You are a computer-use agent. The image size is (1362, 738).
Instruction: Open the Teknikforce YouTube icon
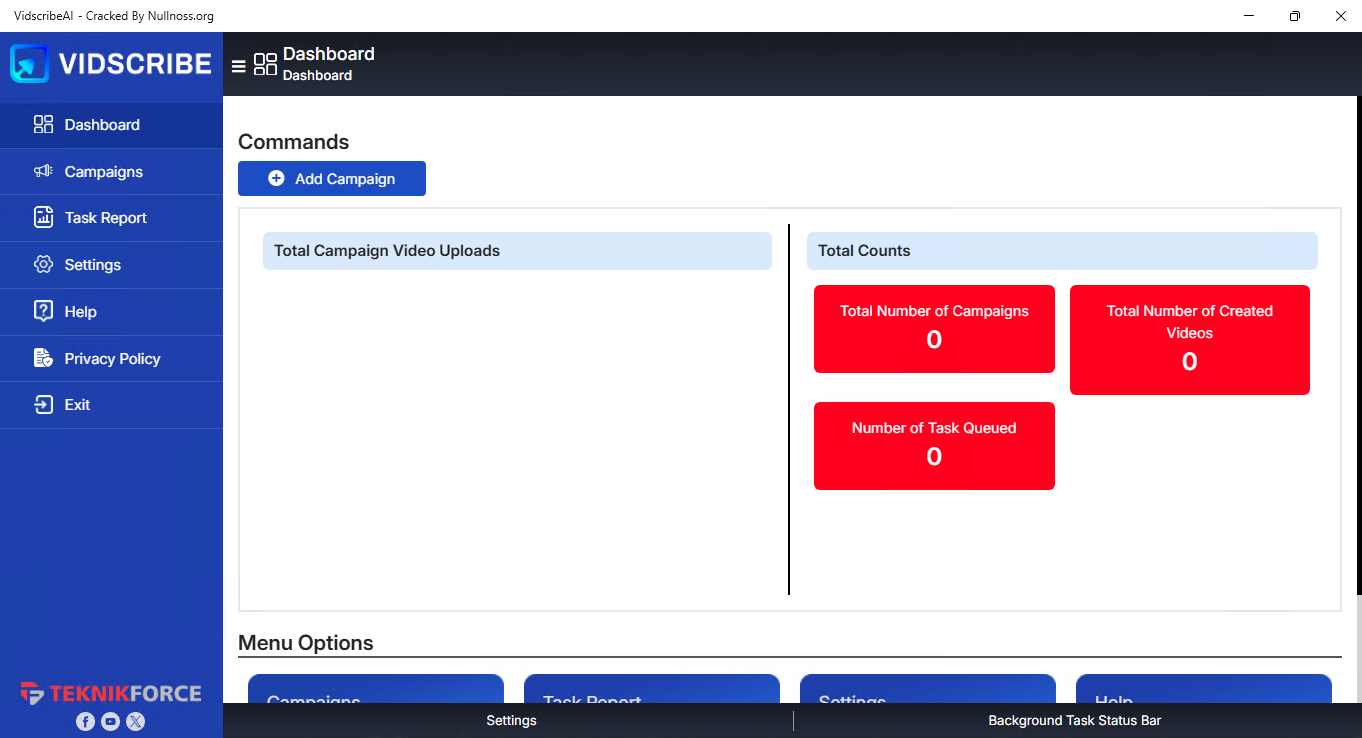pos(110,721)
